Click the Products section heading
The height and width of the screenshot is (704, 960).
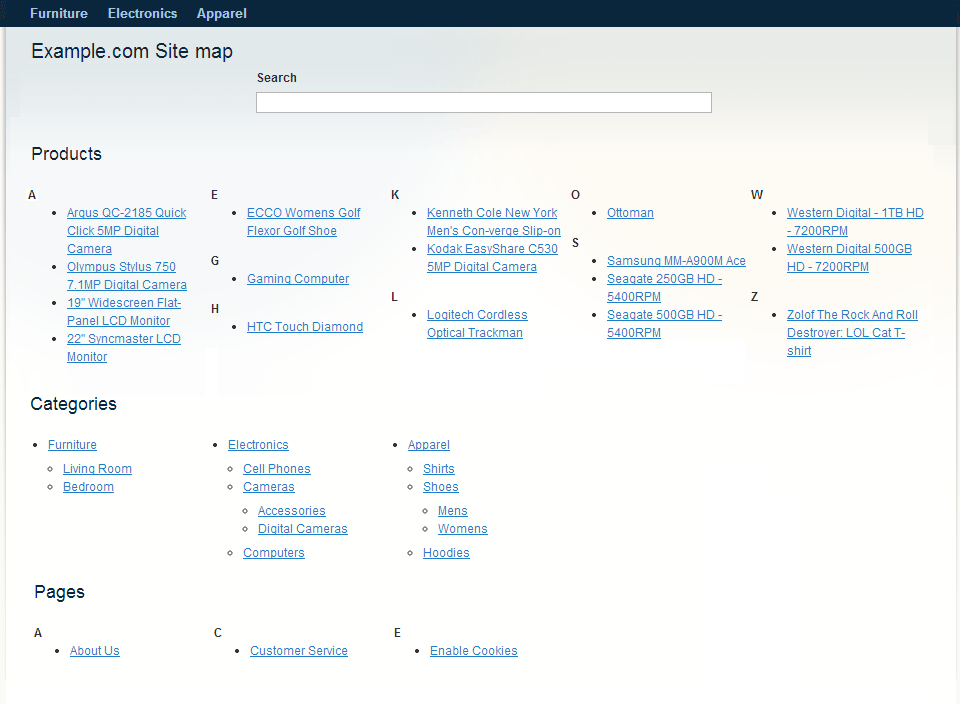[67, 154]
